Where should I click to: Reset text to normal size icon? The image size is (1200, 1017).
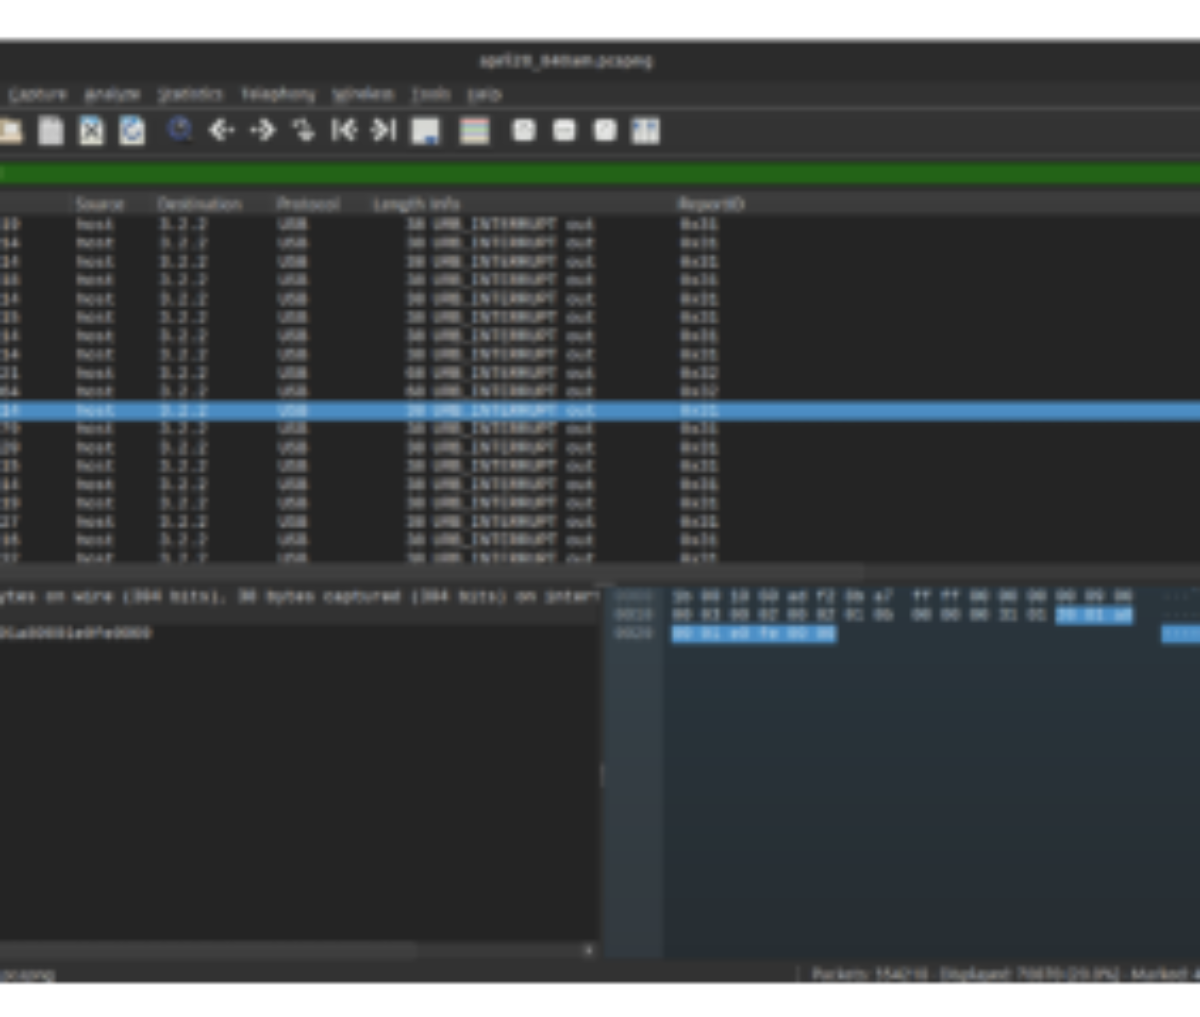point(605,130)
